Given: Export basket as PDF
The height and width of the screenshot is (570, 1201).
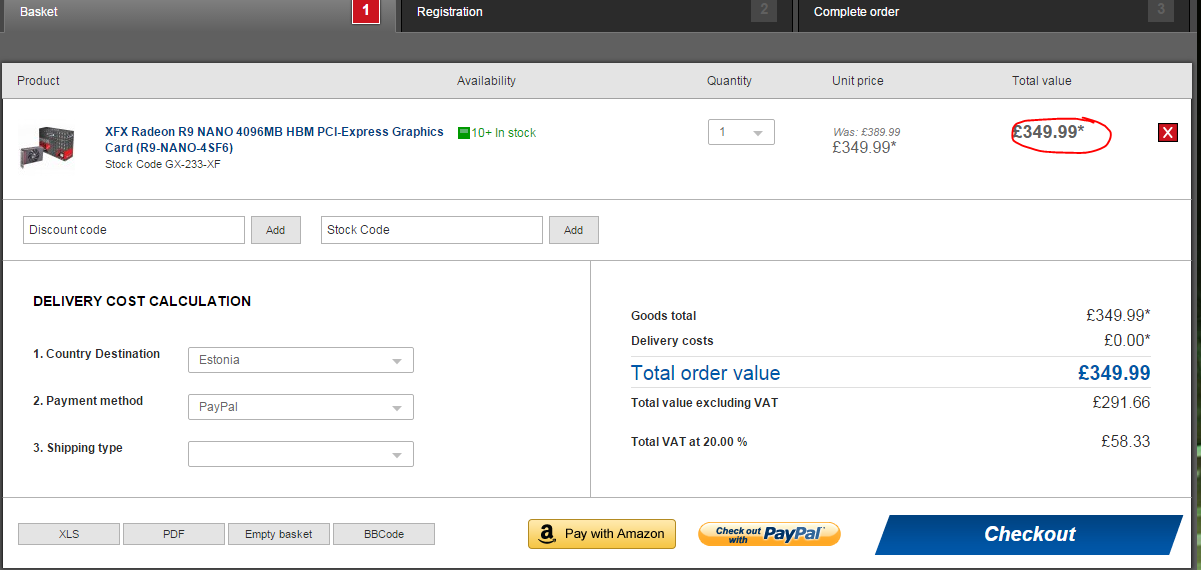Looking at the screenshot, I should (x=174, y=534).
